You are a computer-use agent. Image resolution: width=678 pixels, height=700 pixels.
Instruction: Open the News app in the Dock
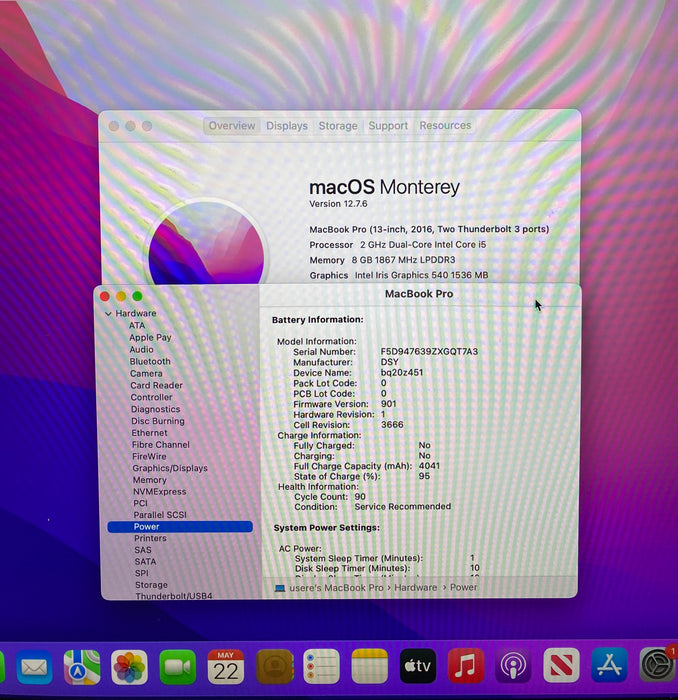pyautogui.click(x=561, y=666)
